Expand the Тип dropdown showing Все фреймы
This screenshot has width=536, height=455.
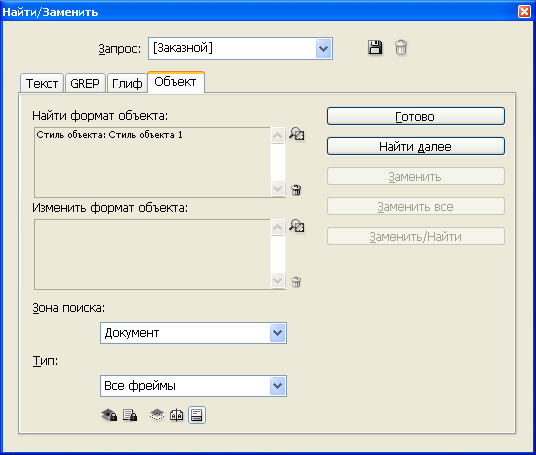coord(278,386)
